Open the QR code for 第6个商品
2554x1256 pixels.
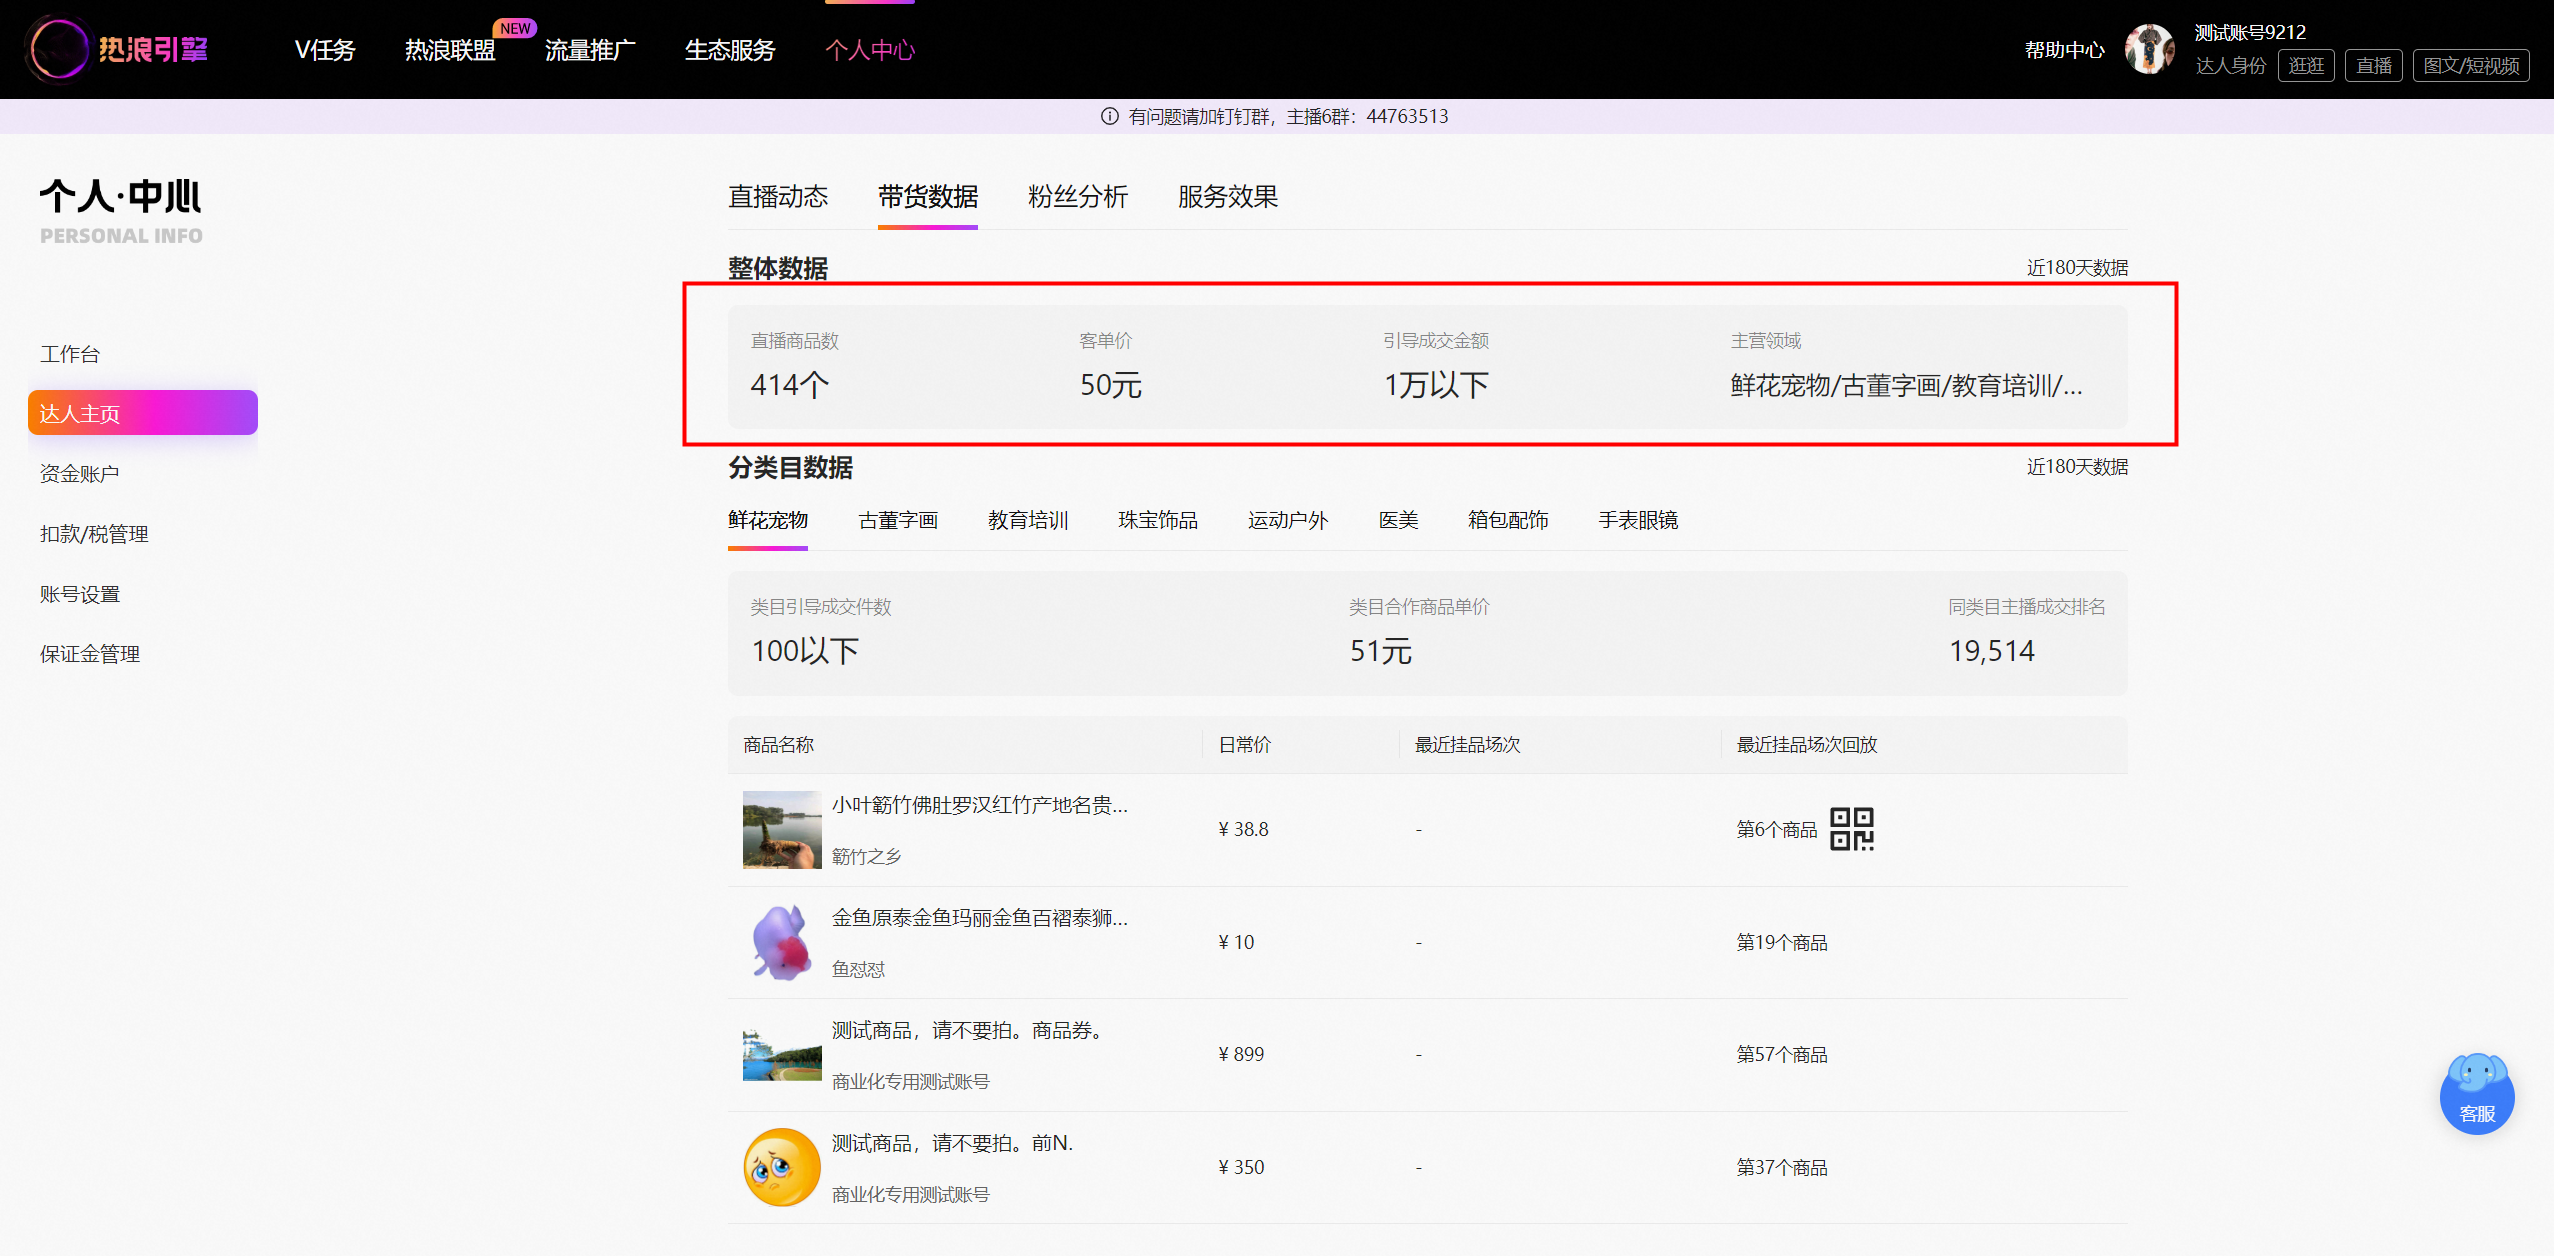pyautogui.click(x=1851, y=829)
